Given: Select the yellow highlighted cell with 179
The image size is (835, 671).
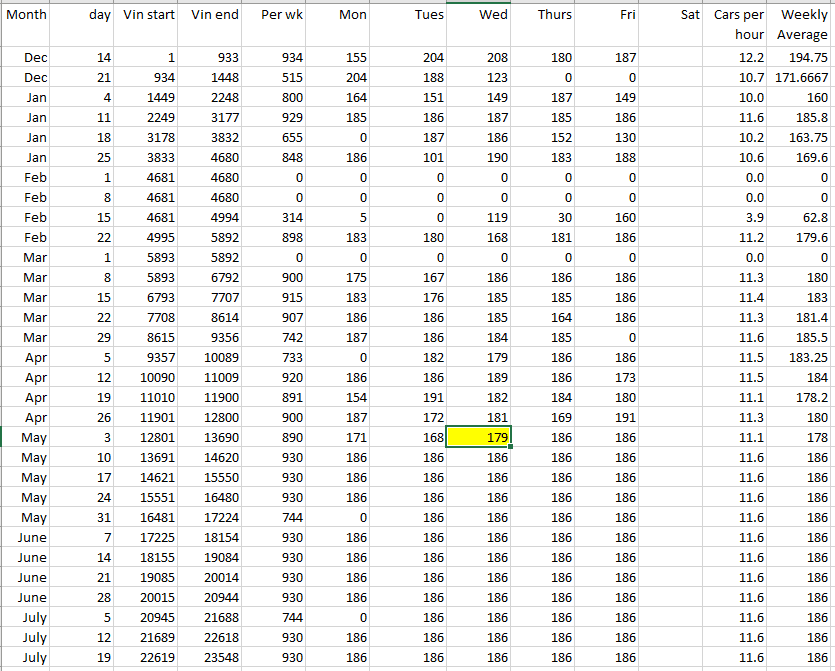Looking at the screenshot, I should point(478,437).
